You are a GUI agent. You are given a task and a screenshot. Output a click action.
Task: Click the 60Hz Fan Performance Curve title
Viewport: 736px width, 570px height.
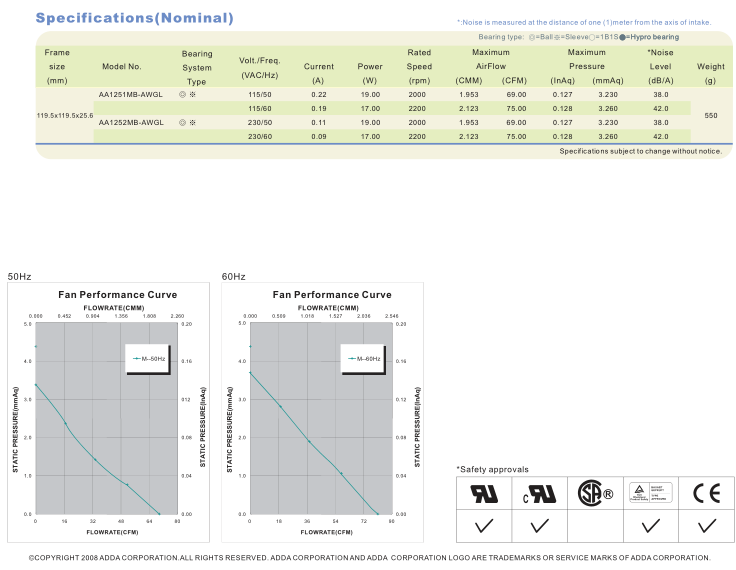tap(332, 295)
